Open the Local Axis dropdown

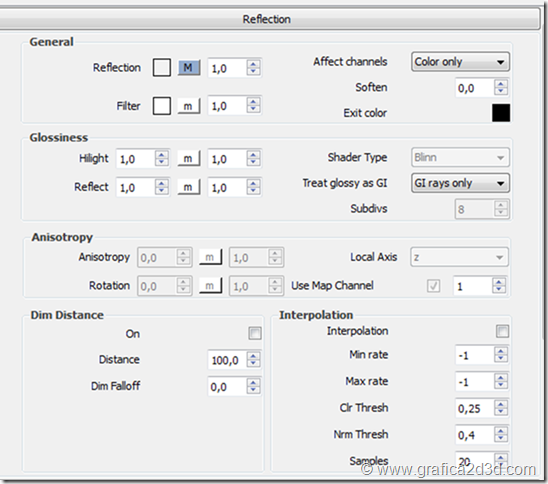click(x=459, y=257)
